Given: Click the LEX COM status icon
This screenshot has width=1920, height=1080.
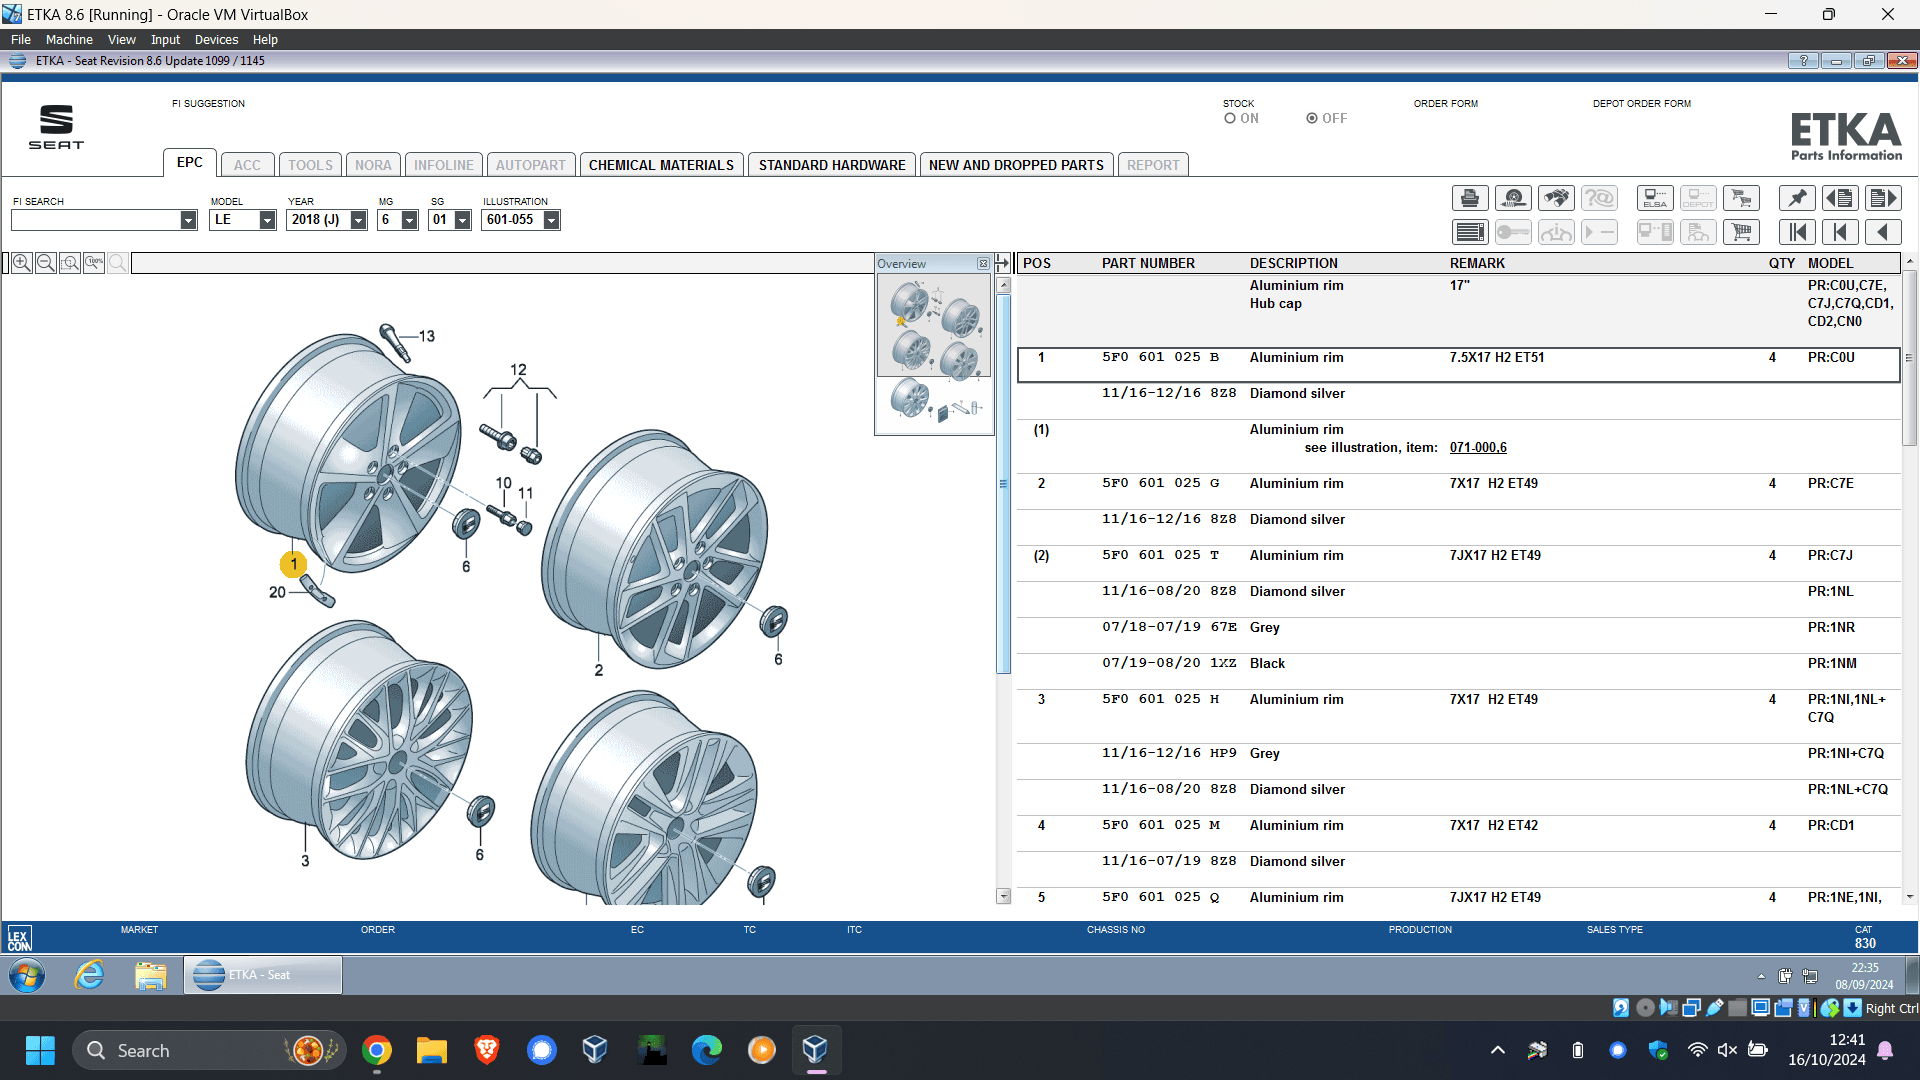Looking at the screenshot, I should tap(19, 938).
